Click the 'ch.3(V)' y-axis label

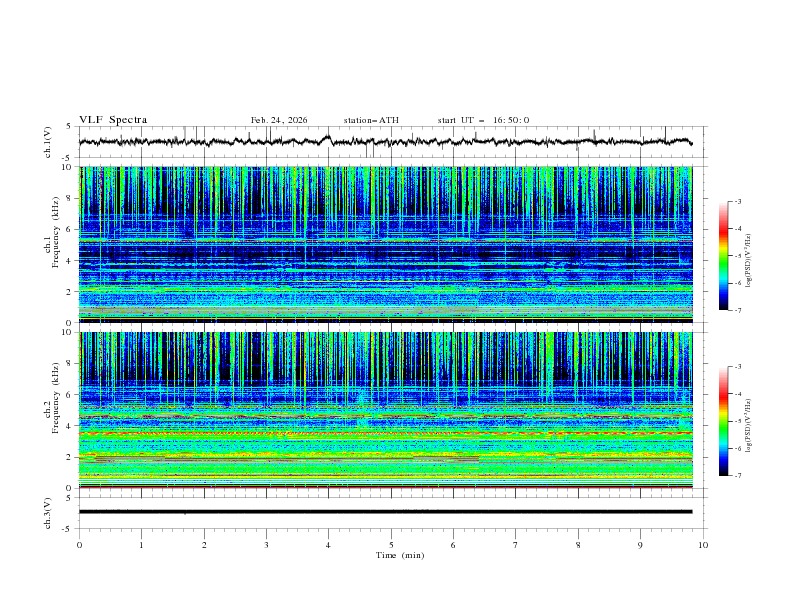pos(48,511)
